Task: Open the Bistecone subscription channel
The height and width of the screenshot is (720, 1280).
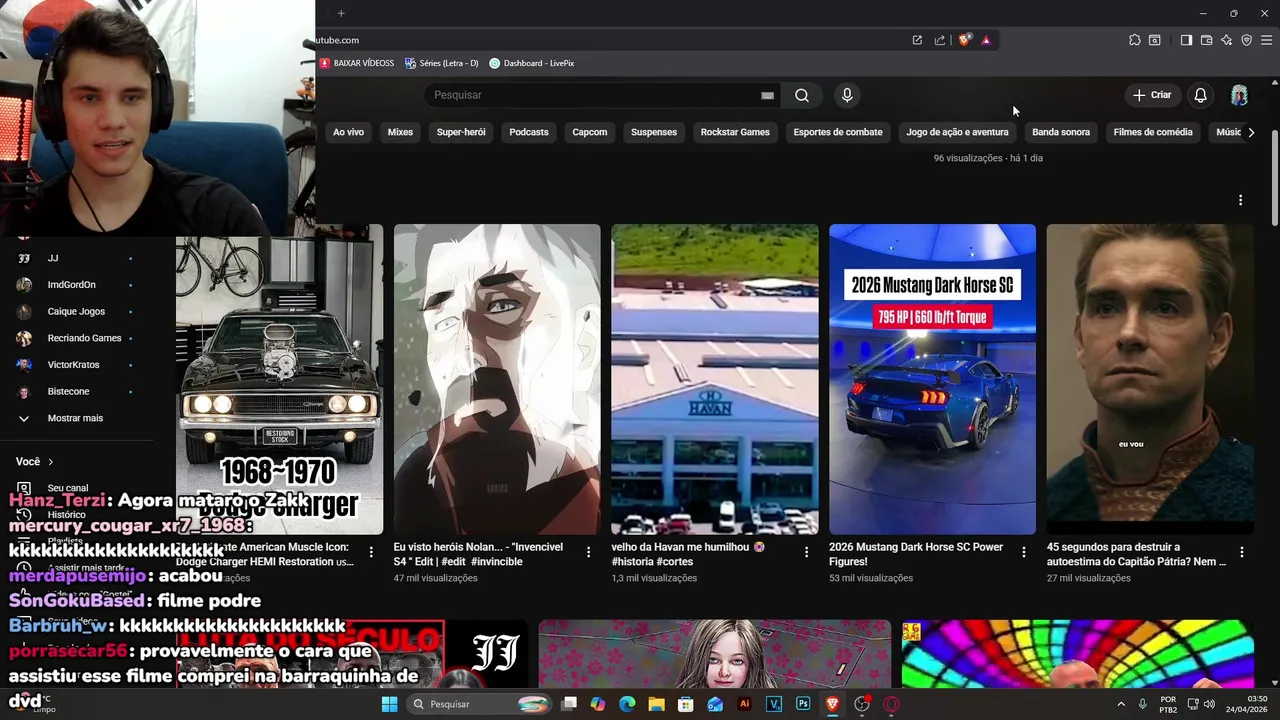Action: (68, 391)
